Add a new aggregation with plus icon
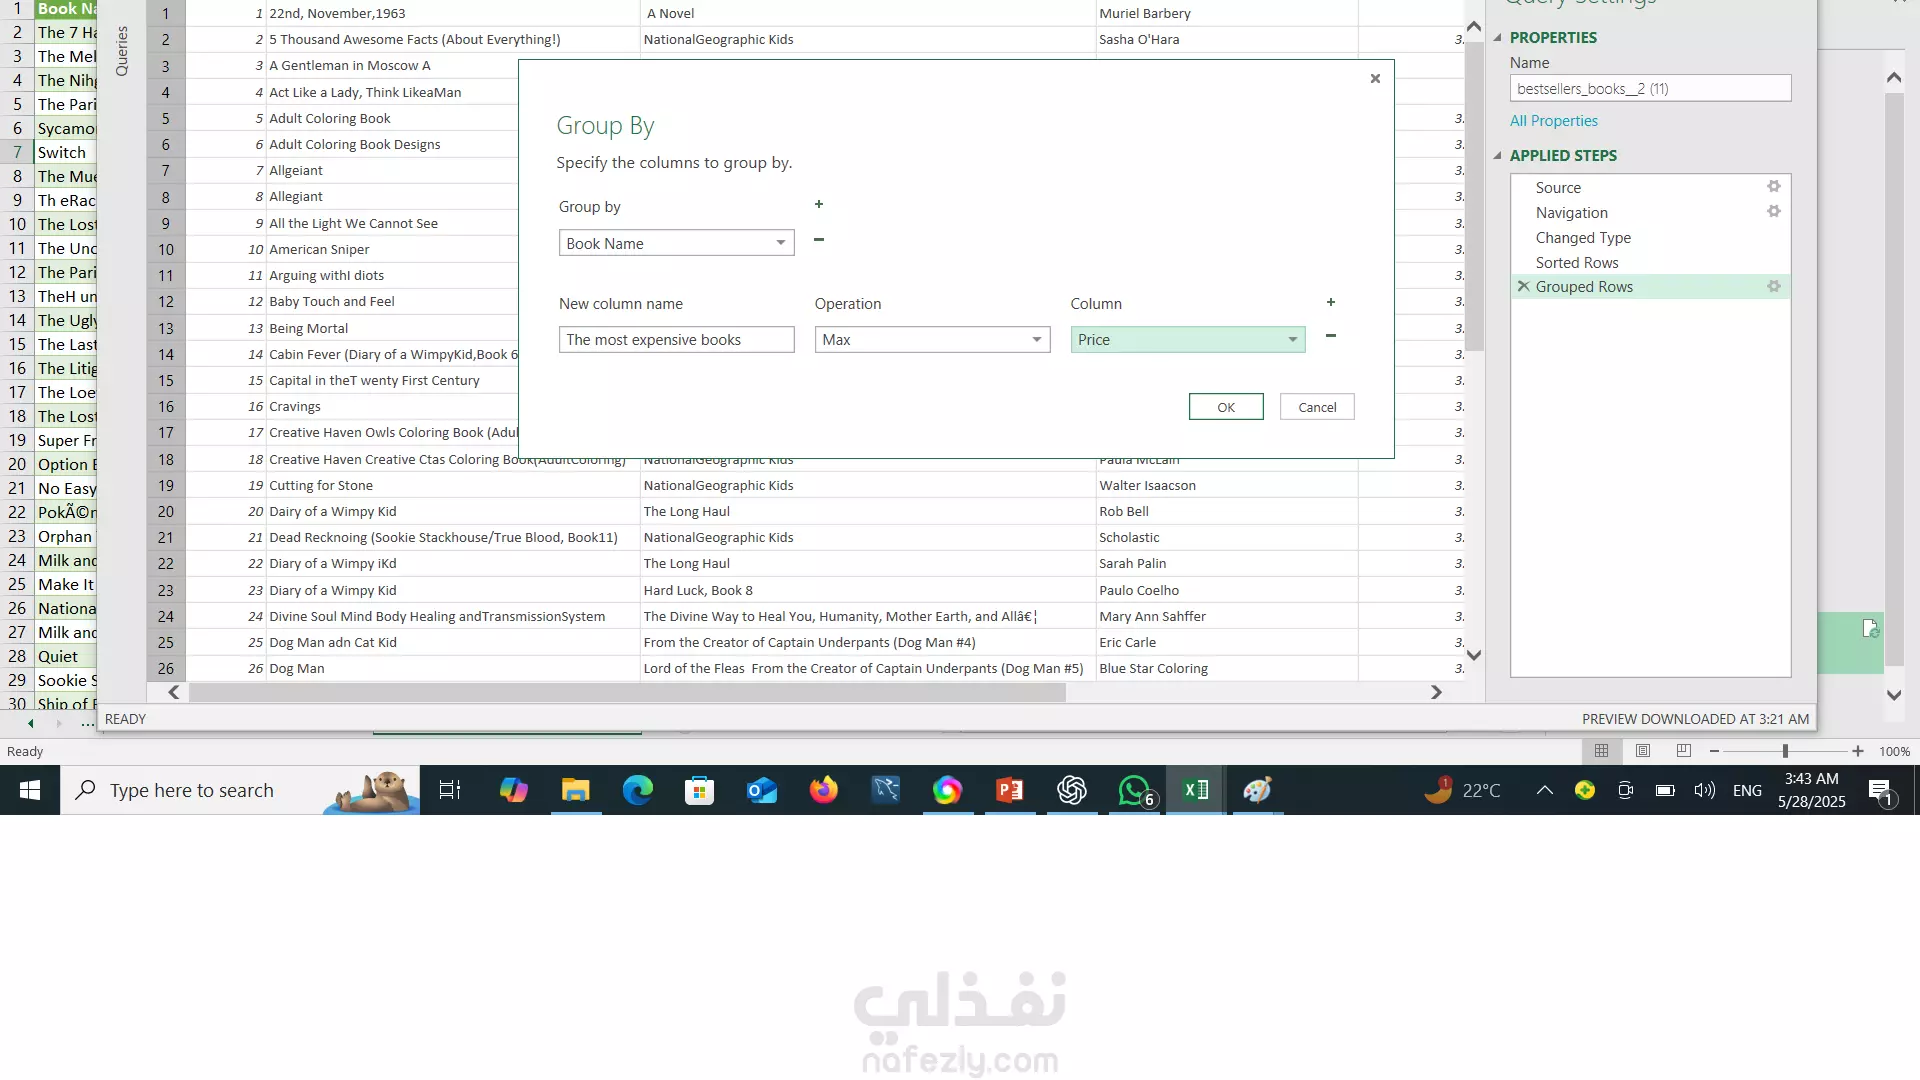1920x1080 pixels. click(x=1331, y=302)
